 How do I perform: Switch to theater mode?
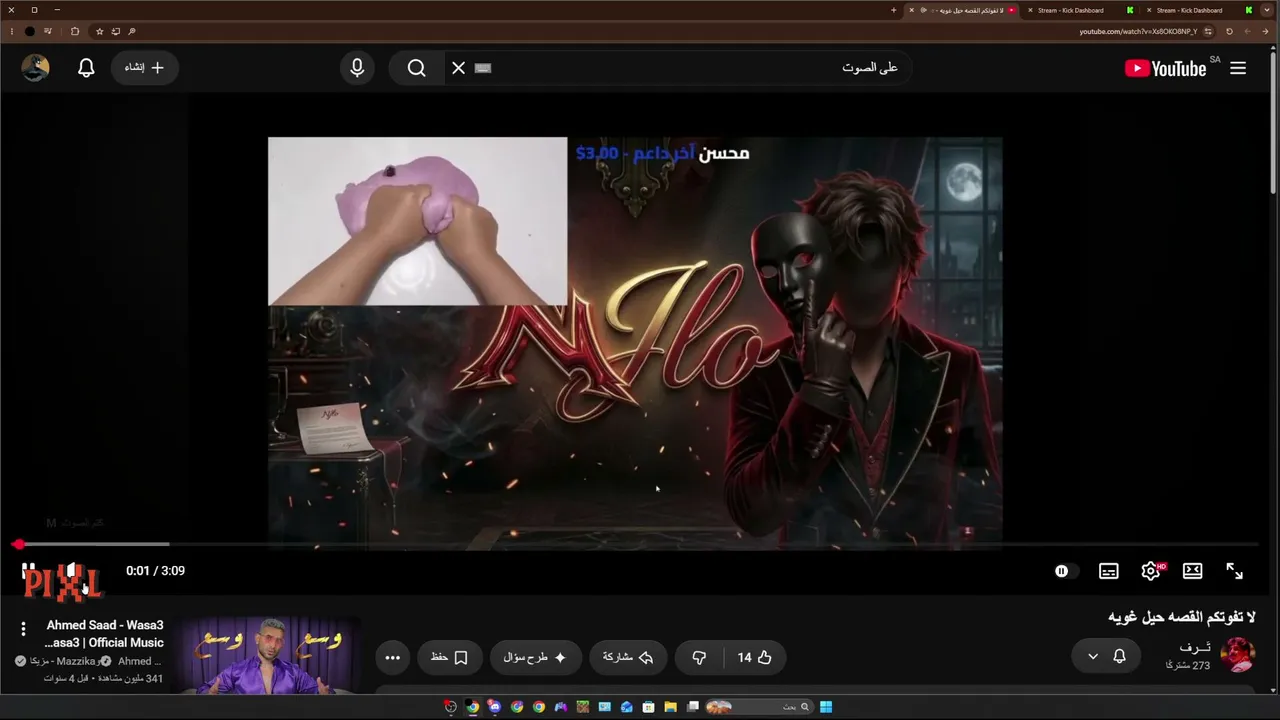coord(1193,571)
